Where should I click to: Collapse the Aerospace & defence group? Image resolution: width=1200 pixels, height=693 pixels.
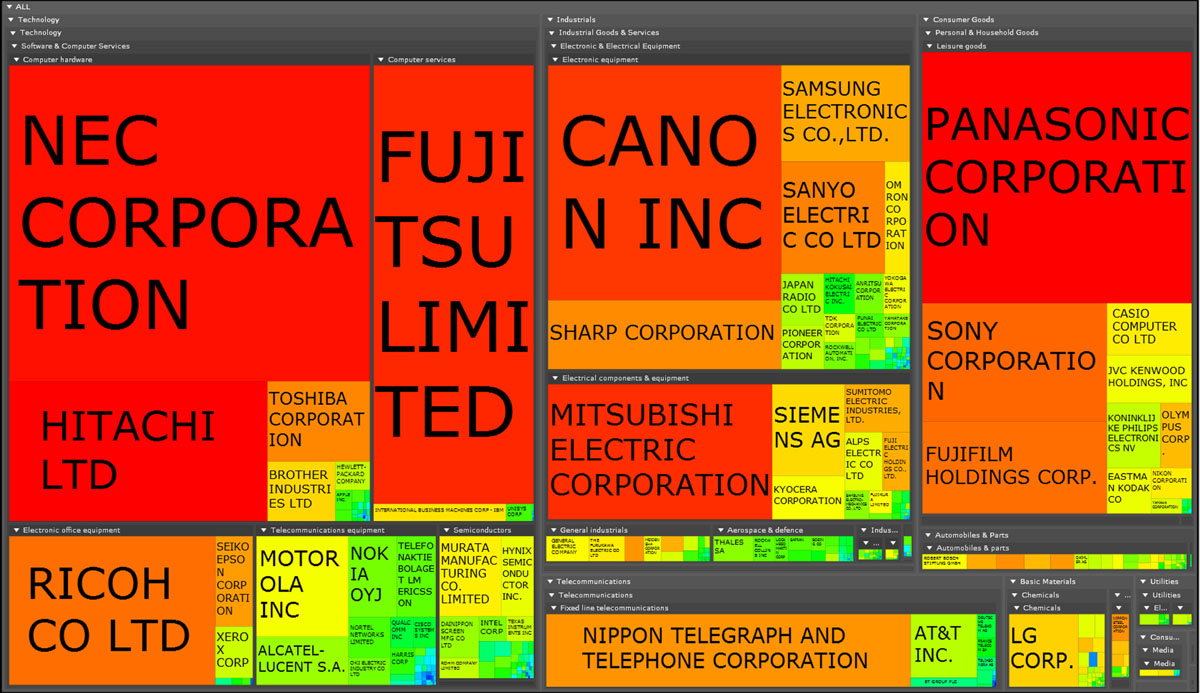[x=720, y=531]
